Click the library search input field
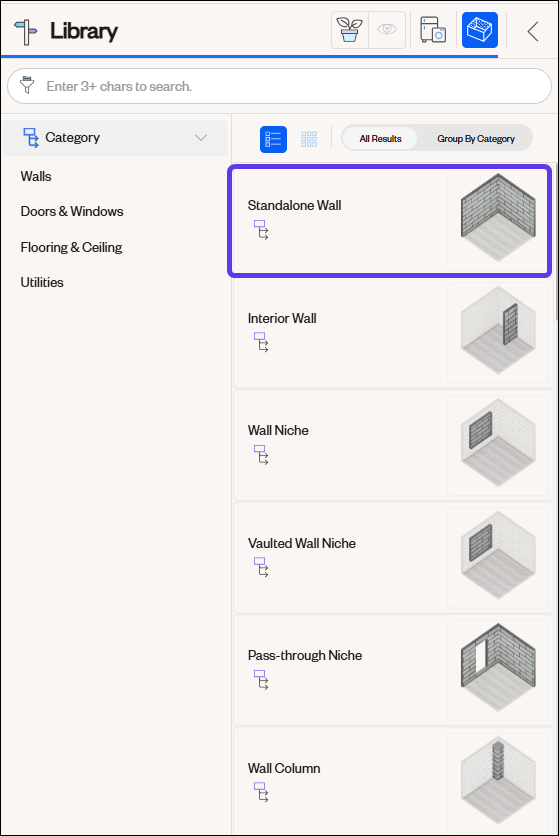Viewport: 559px width, 836px height. 280,86
